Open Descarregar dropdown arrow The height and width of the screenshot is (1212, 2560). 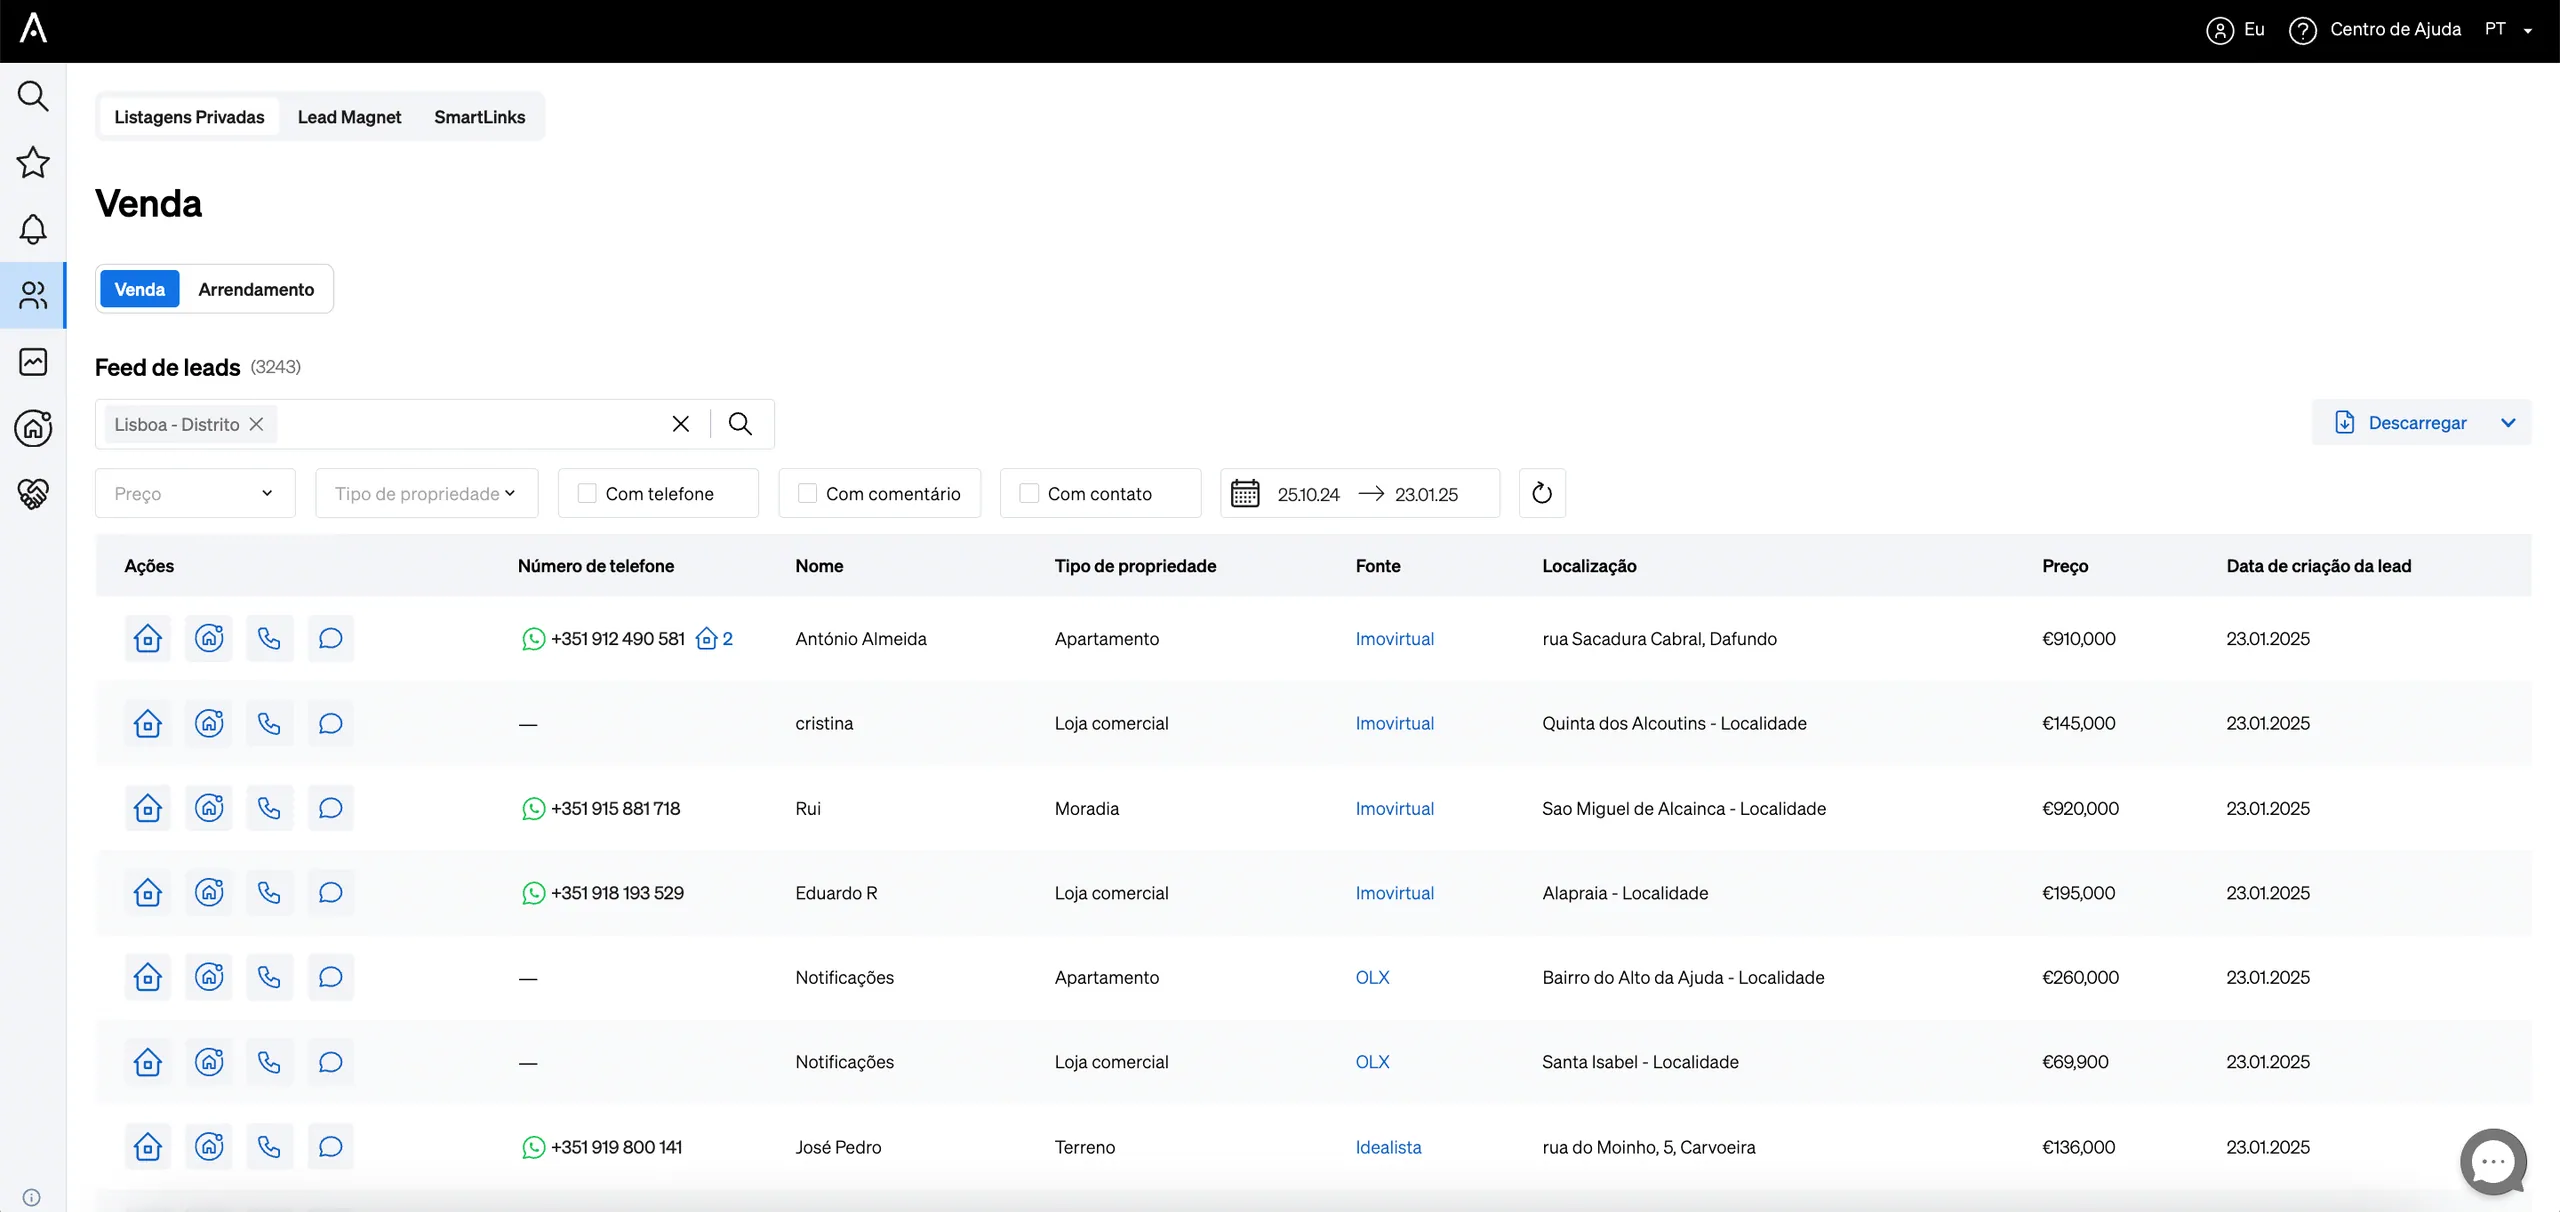click(x=2508, y=423)
